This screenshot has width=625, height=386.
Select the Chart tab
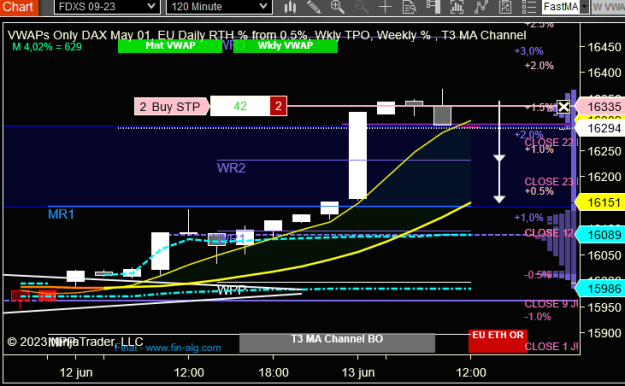(x=19, y=7)
